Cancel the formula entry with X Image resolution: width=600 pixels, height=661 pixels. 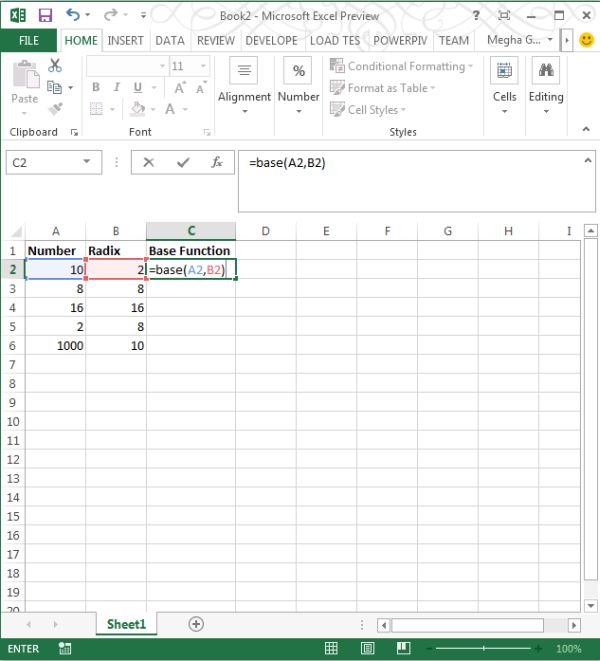(x=148, y=162)
